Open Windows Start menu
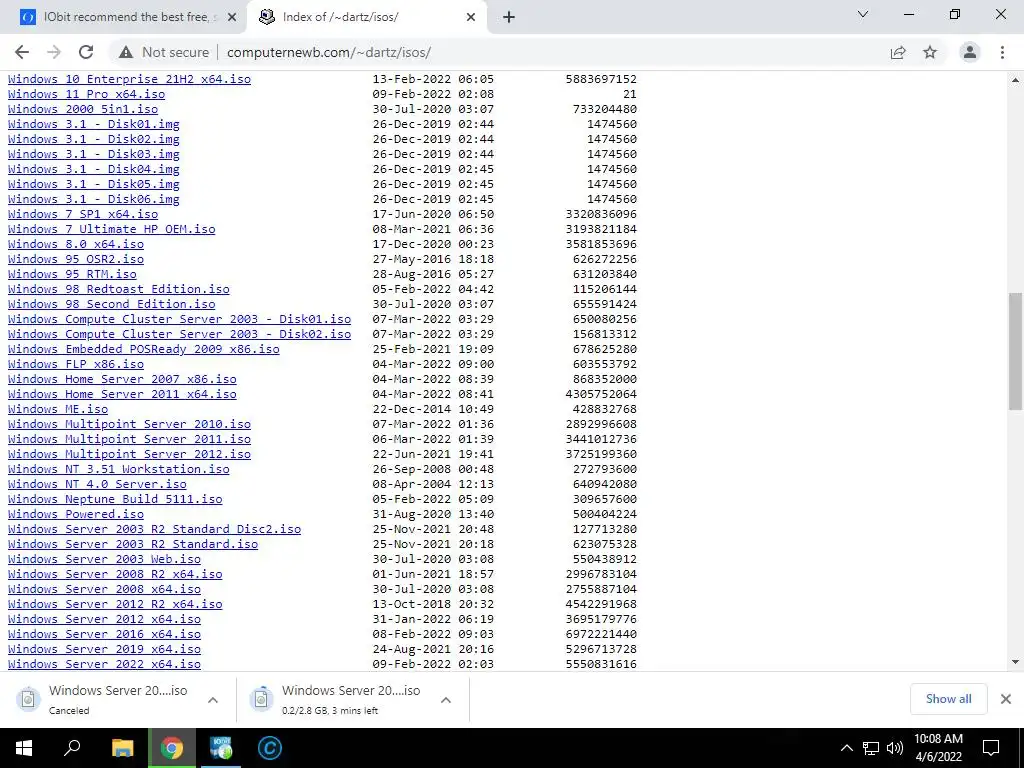This screenshot has height=768, width=1024. [x=24, y=748]
